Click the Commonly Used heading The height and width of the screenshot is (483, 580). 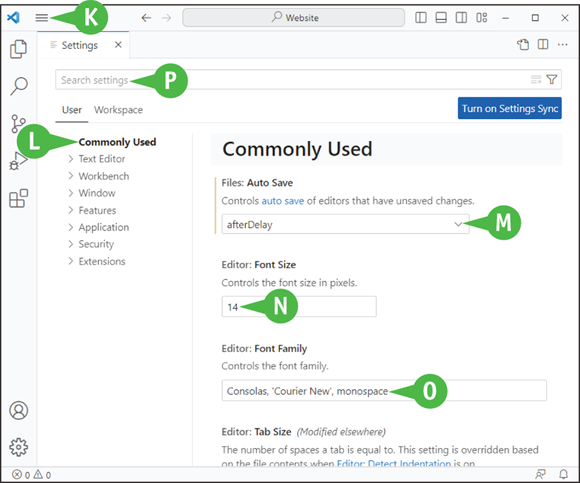[297, 149]
